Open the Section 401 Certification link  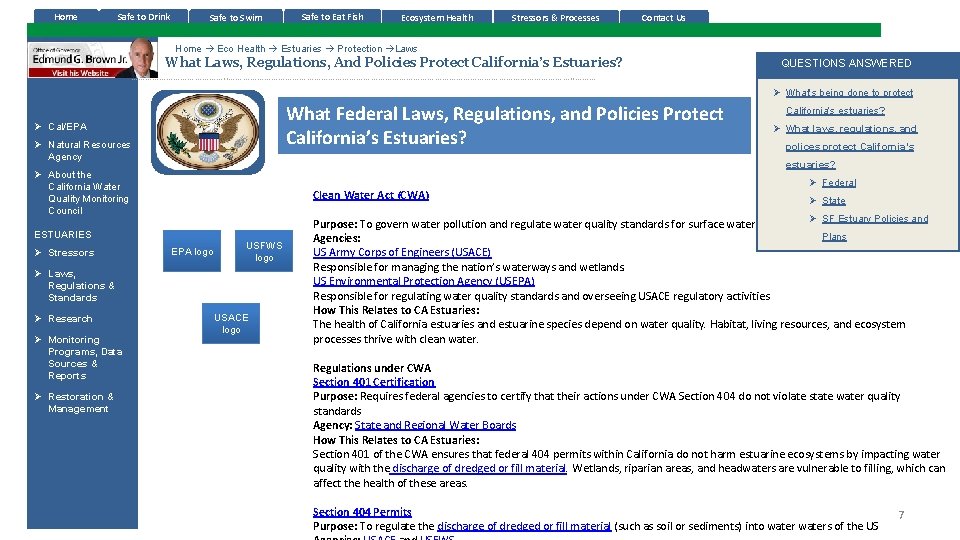pyautogui.click(x=373, y=381)
